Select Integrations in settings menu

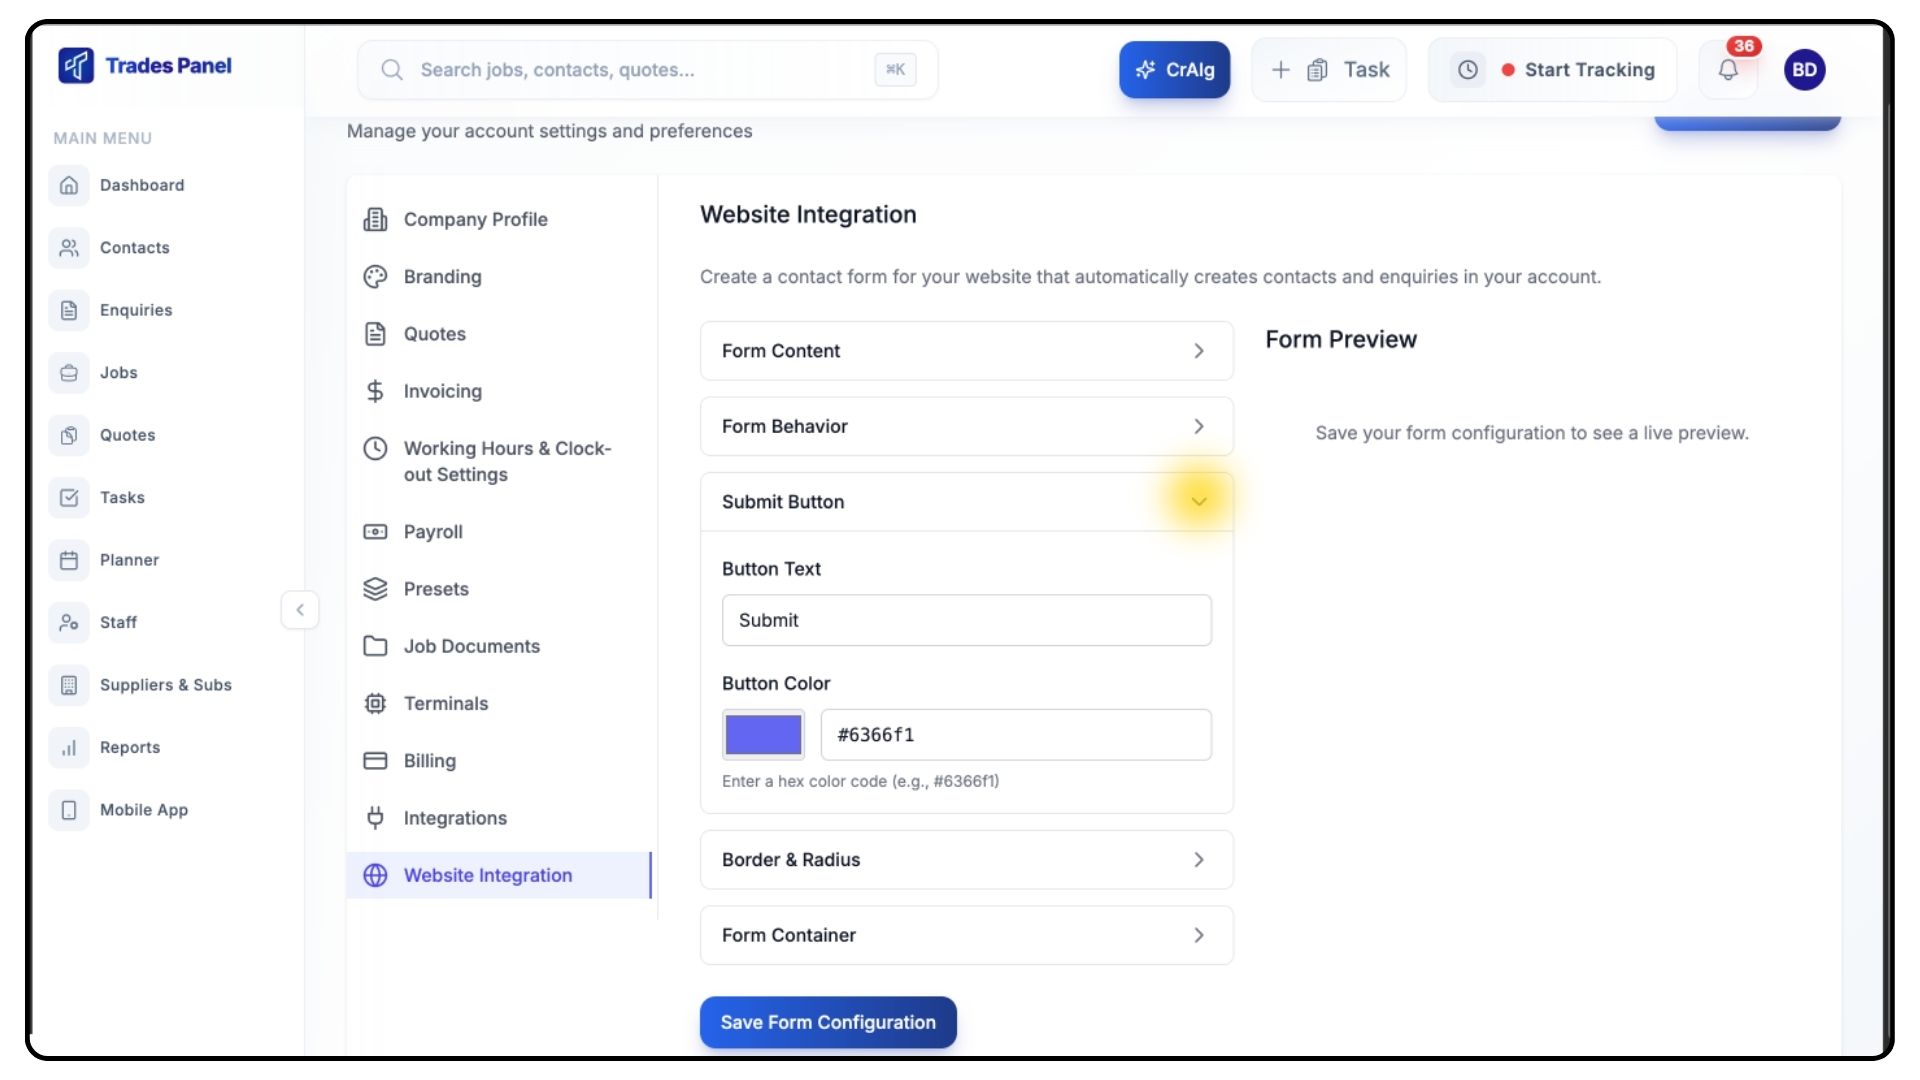(454, 818)
